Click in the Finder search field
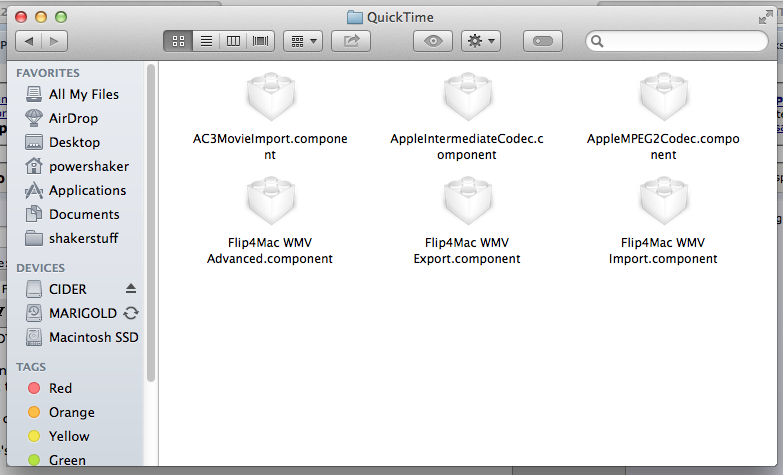 [677, 41]
